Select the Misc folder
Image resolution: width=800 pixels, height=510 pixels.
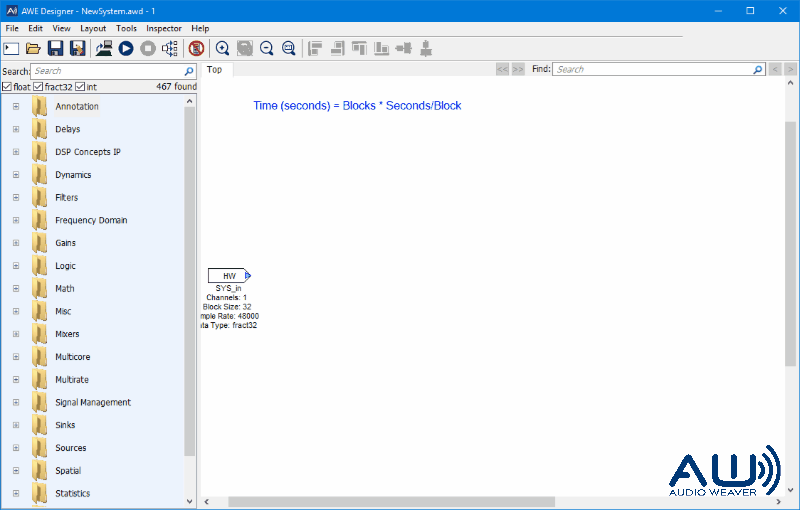coord(63,312)
